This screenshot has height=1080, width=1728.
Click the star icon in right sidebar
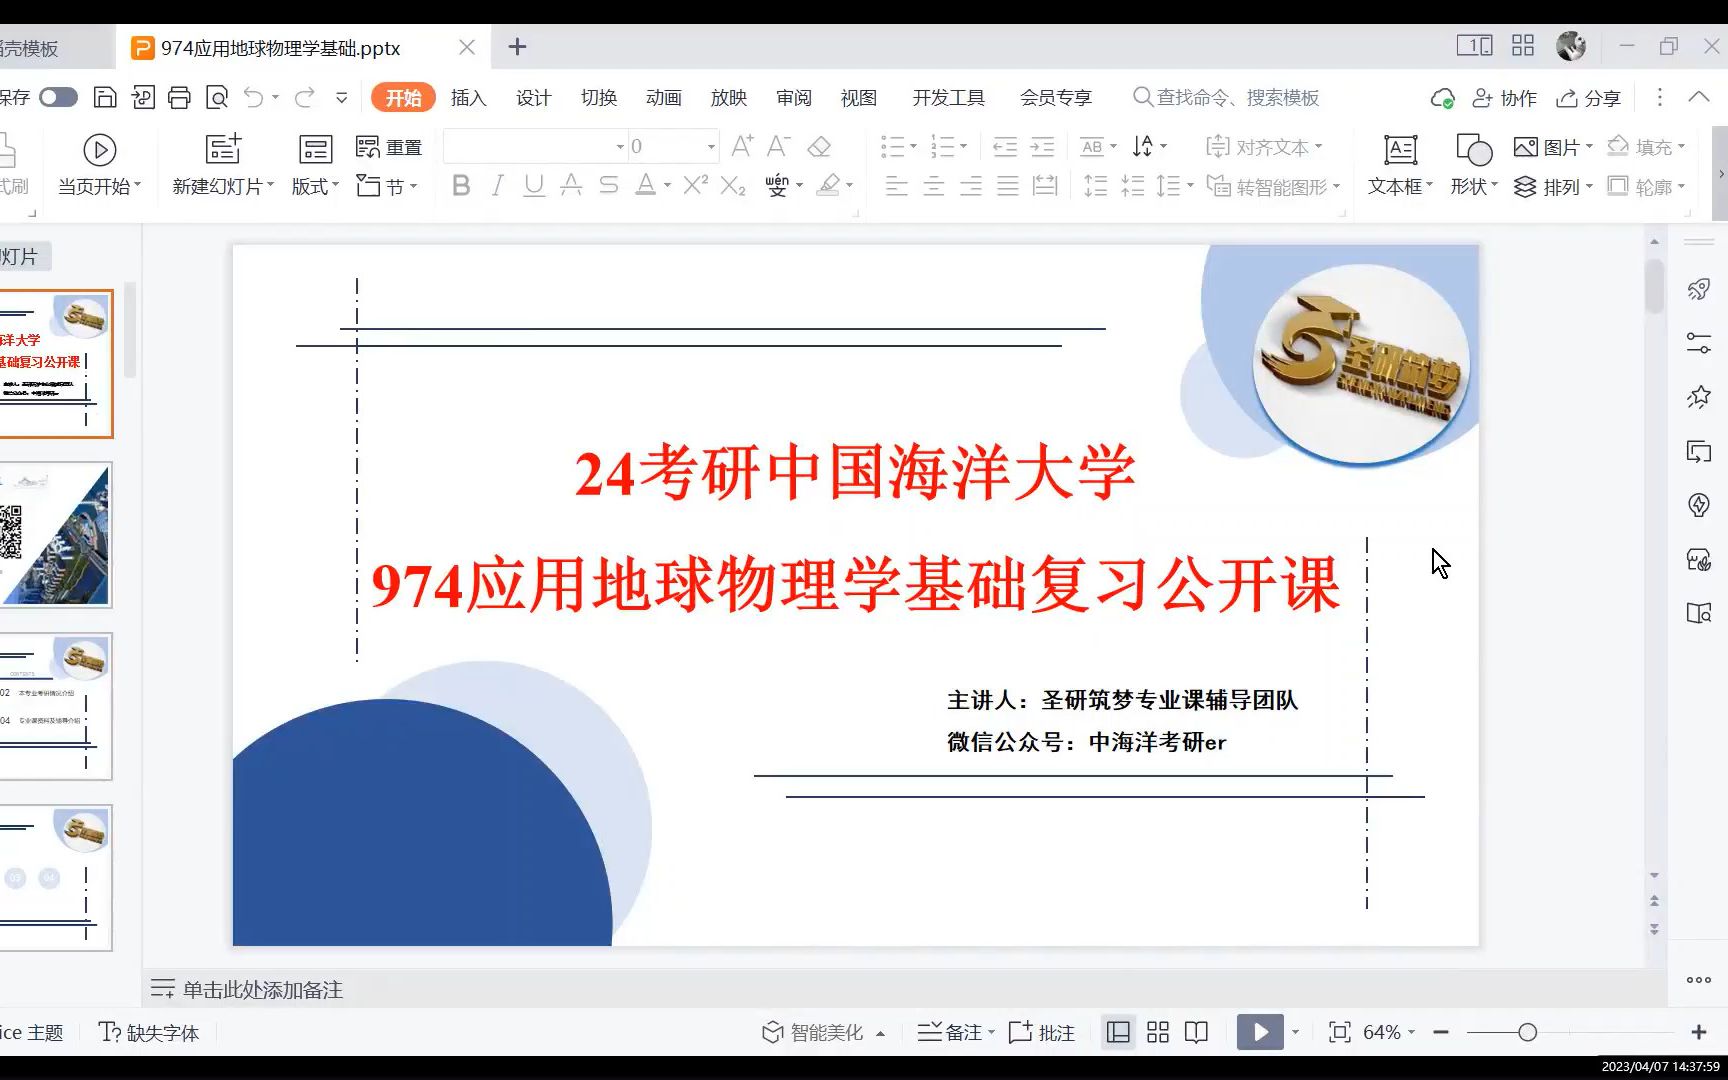1698,397
